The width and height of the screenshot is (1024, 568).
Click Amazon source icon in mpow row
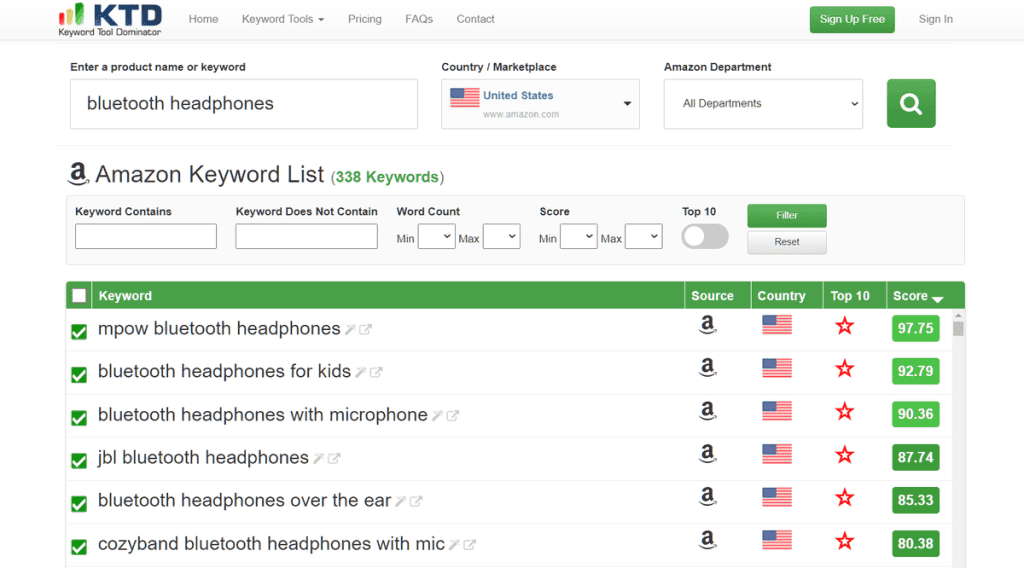(x=707, y=324)
